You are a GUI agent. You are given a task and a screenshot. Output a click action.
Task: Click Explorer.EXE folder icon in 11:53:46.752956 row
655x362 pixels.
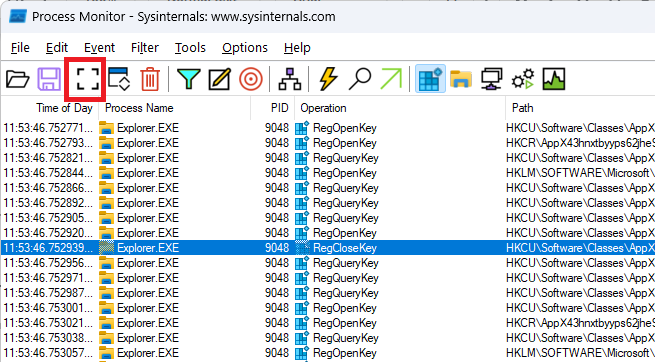[x=107, y=263]
